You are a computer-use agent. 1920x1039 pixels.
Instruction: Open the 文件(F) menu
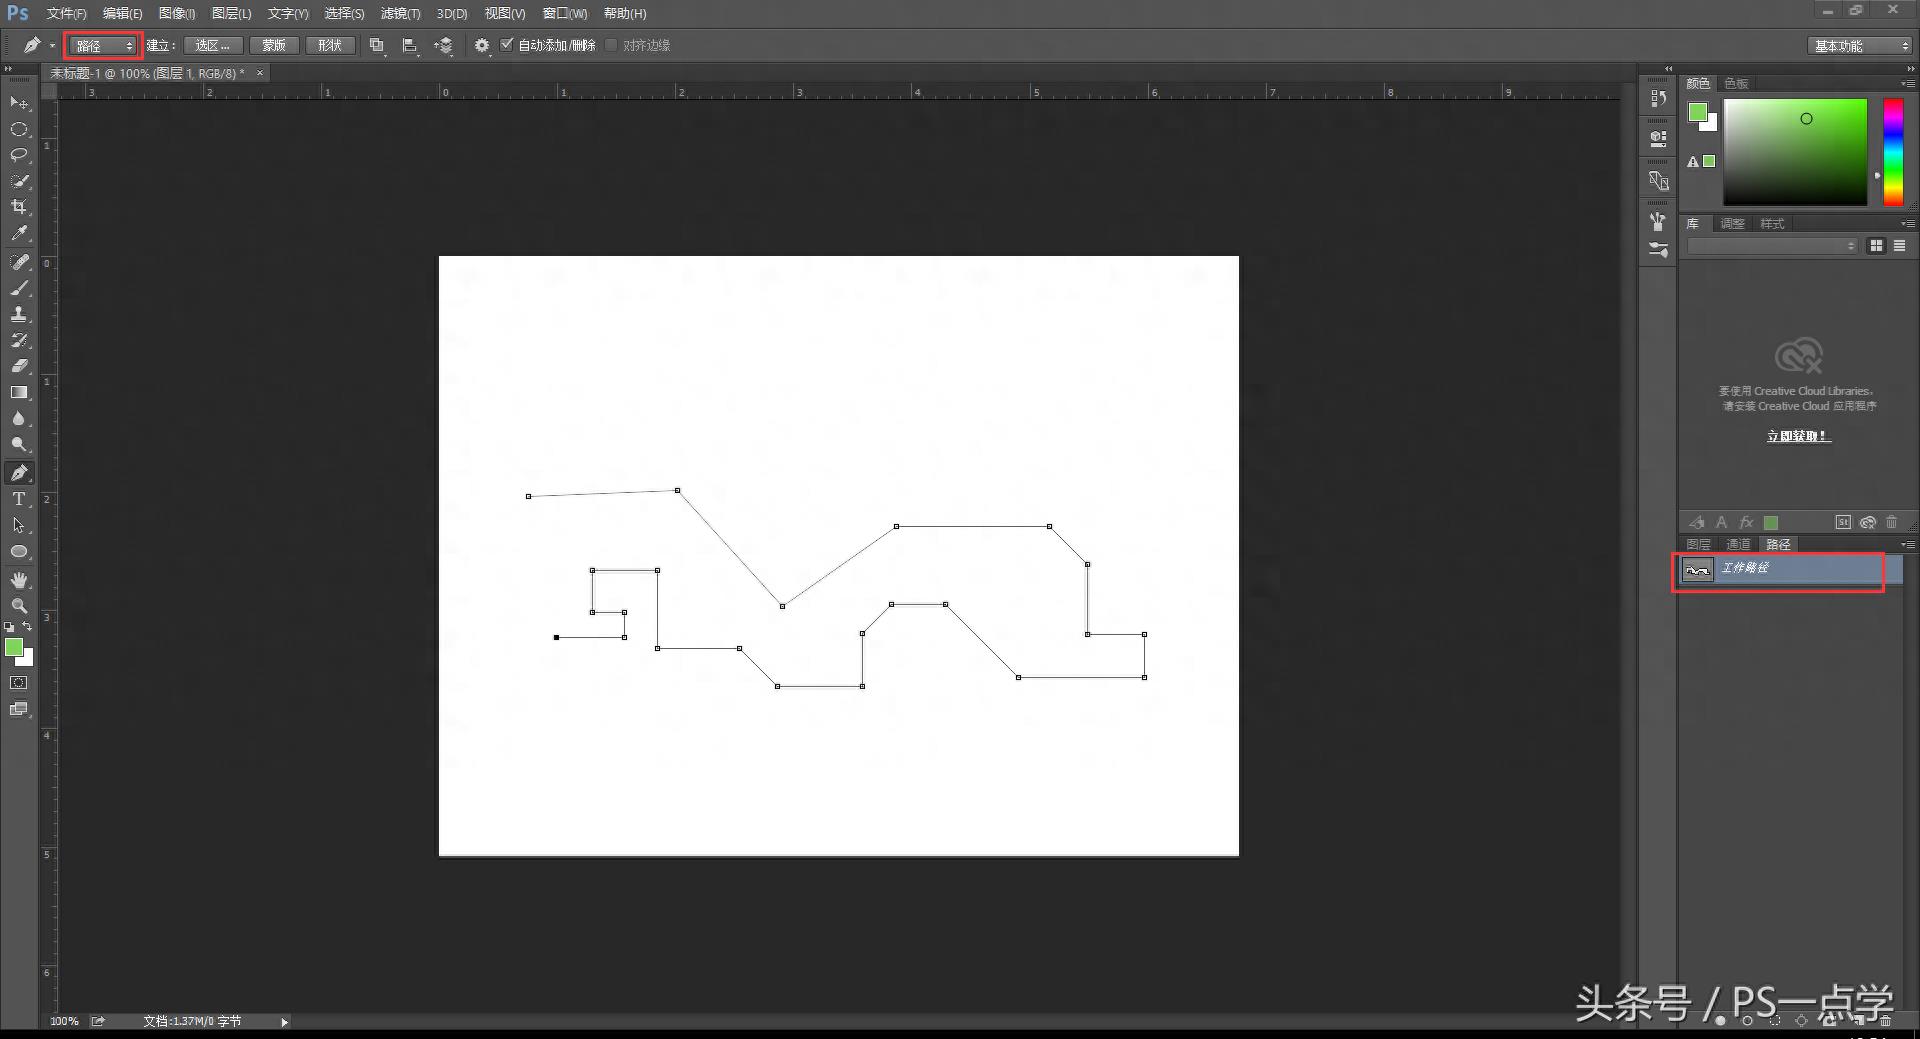[x=66, y=13]
